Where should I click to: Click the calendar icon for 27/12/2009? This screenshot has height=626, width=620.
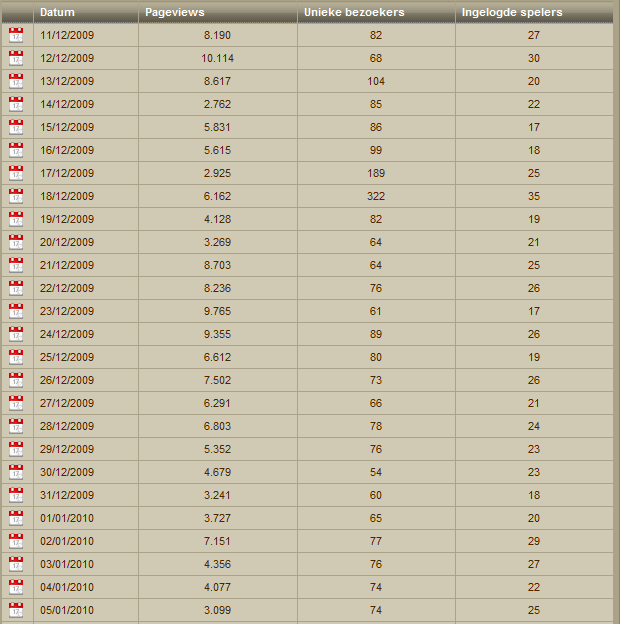tap(16, 403)
